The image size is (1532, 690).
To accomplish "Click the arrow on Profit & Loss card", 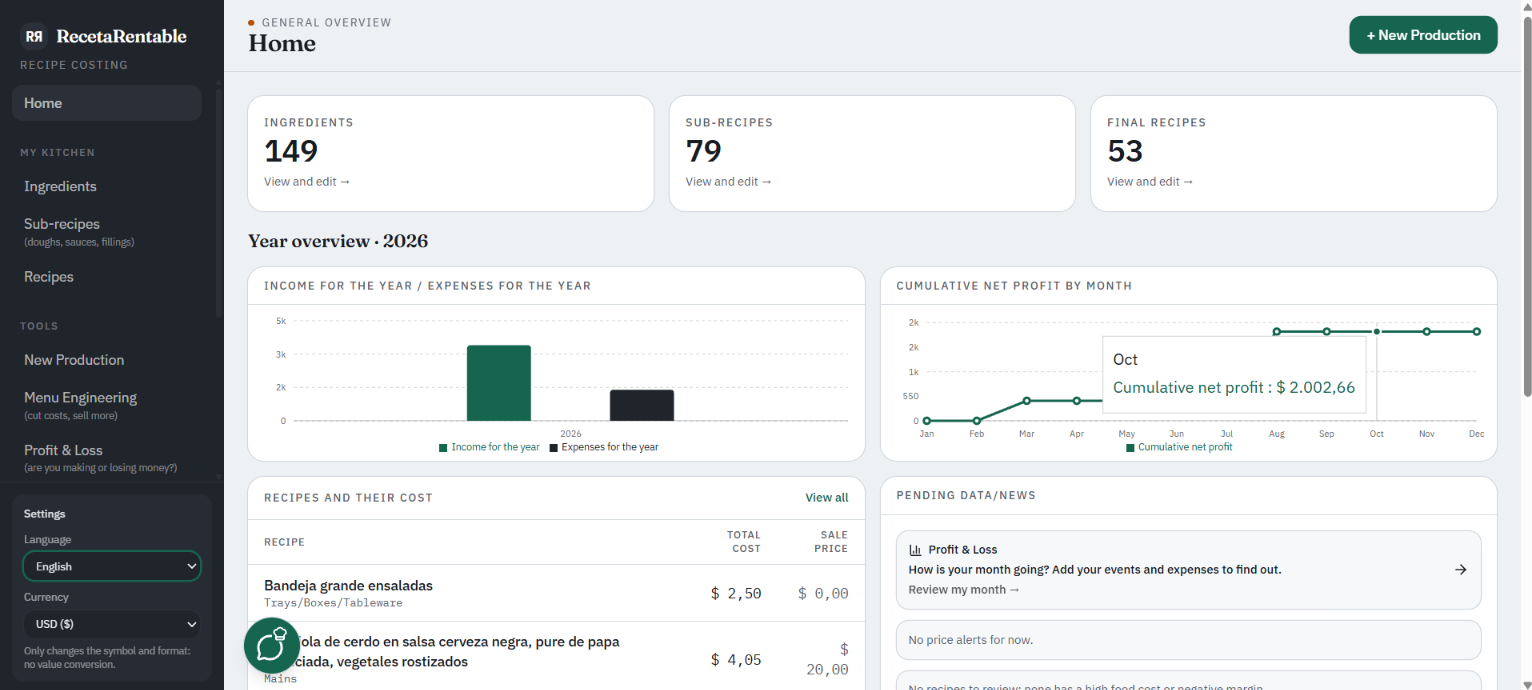I will 1460,569.
